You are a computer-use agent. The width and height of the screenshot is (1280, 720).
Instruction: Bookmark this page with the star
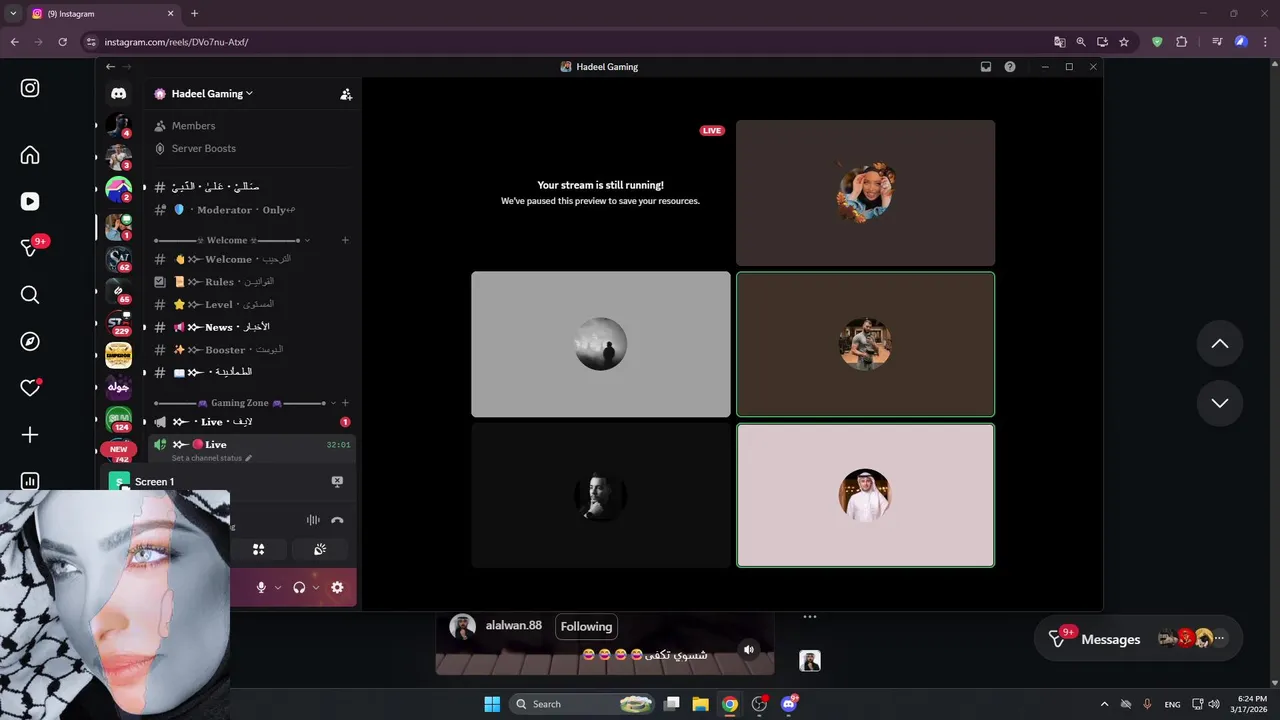1124,42
